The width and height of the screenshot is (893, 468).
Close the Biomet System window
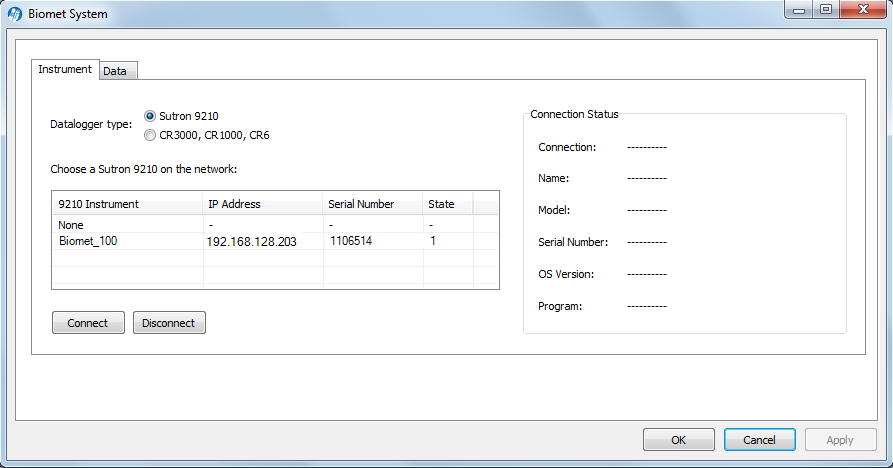(863, 10)
